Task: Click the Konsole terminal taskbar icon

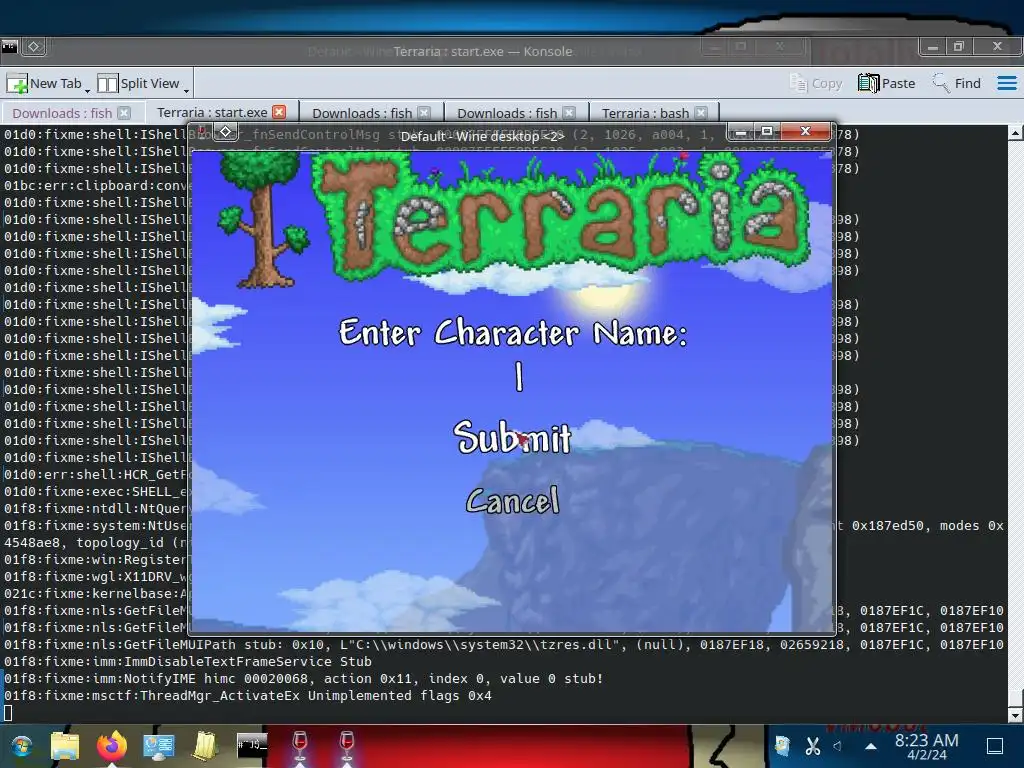Action: 252,746
